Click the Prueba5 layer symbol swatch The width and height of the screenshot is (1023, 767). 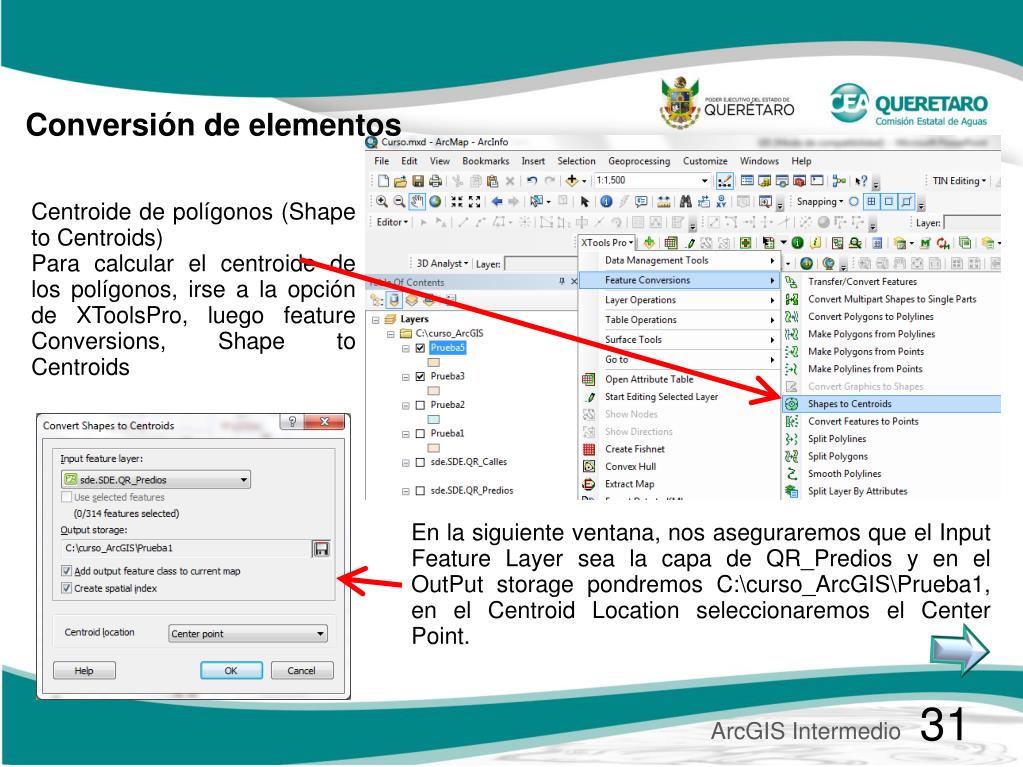pyautogui.click(x=434, y=363)
